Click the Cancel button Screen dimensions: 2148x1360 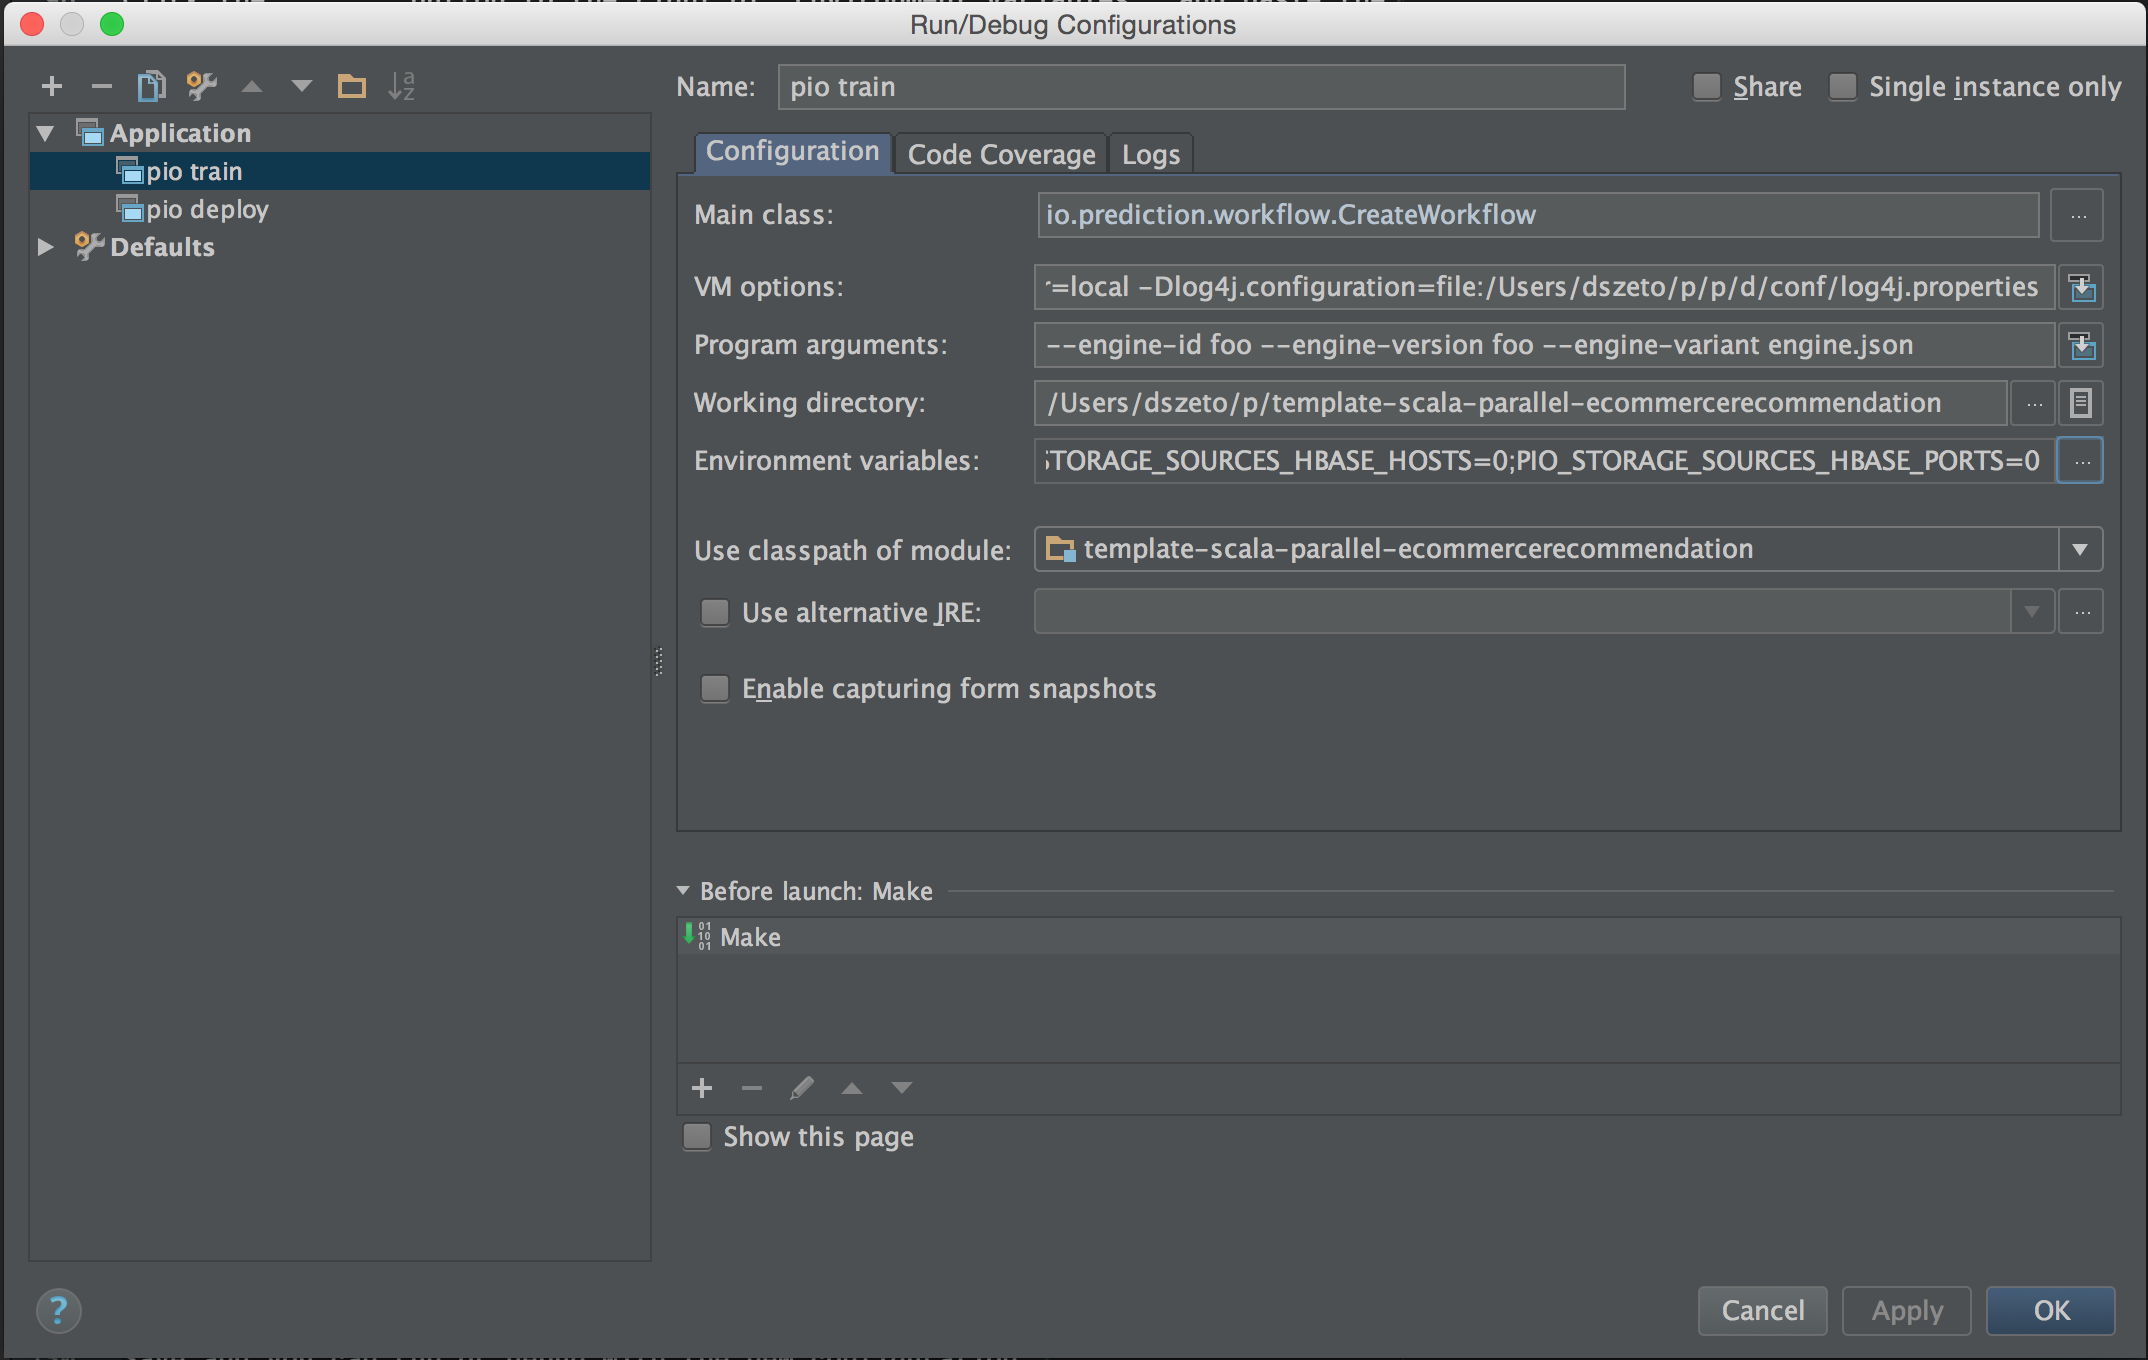(1762, 1310)
